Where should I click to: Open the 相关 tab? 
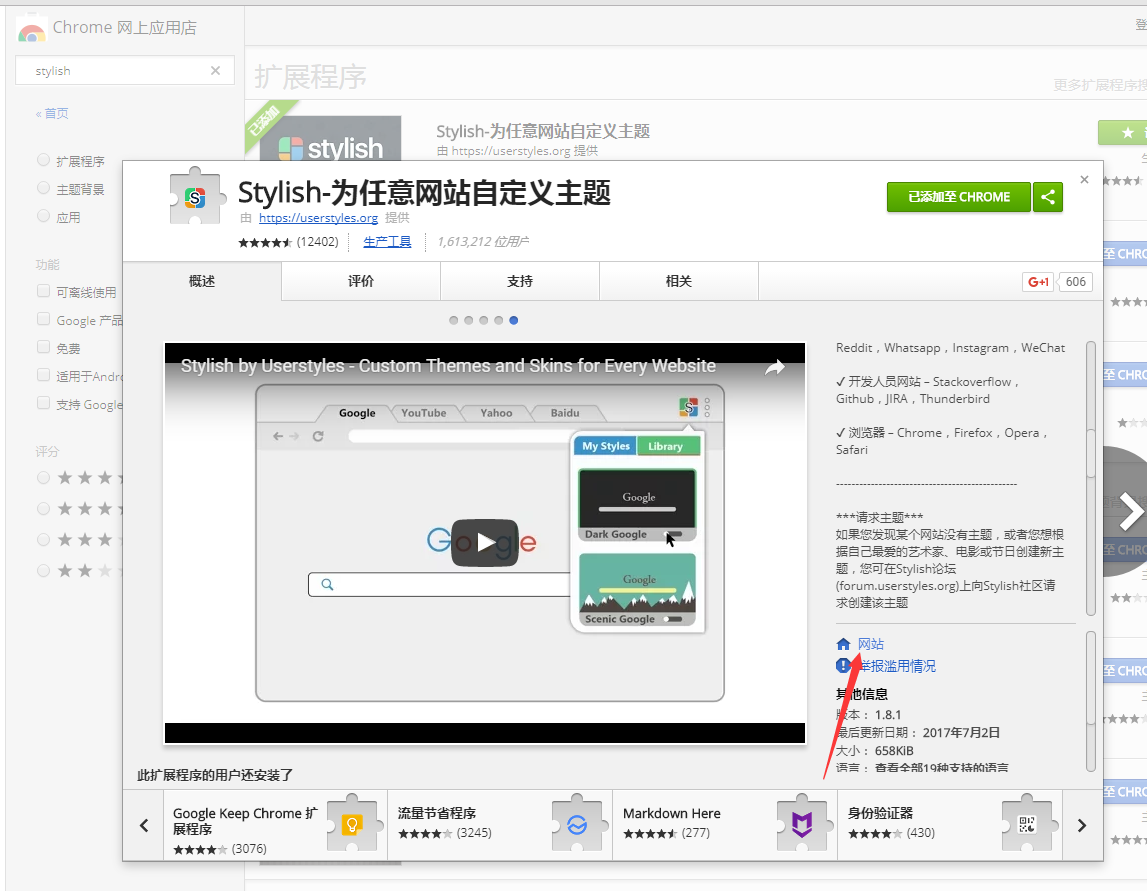click(679, 281)
